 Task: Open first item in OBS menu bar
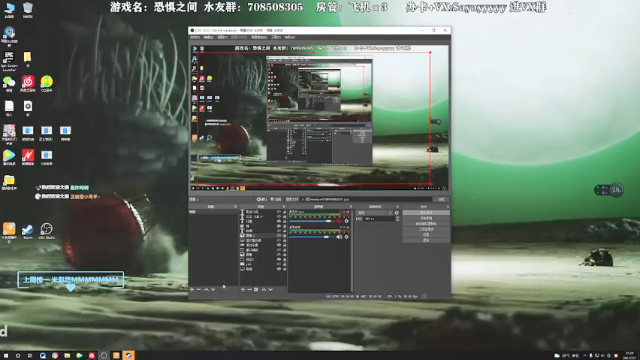[195, 37]
